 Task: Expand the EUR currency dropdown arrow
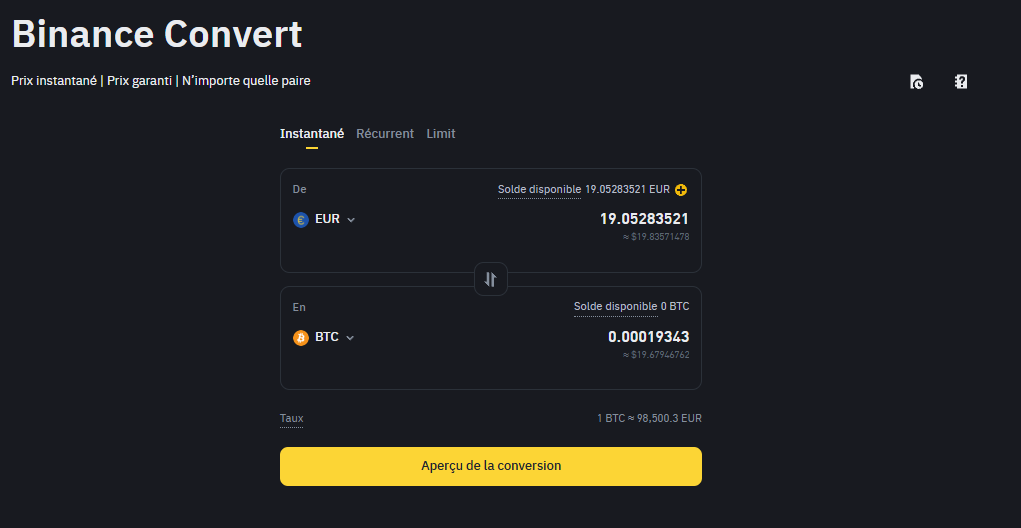(x=351, y=220)
